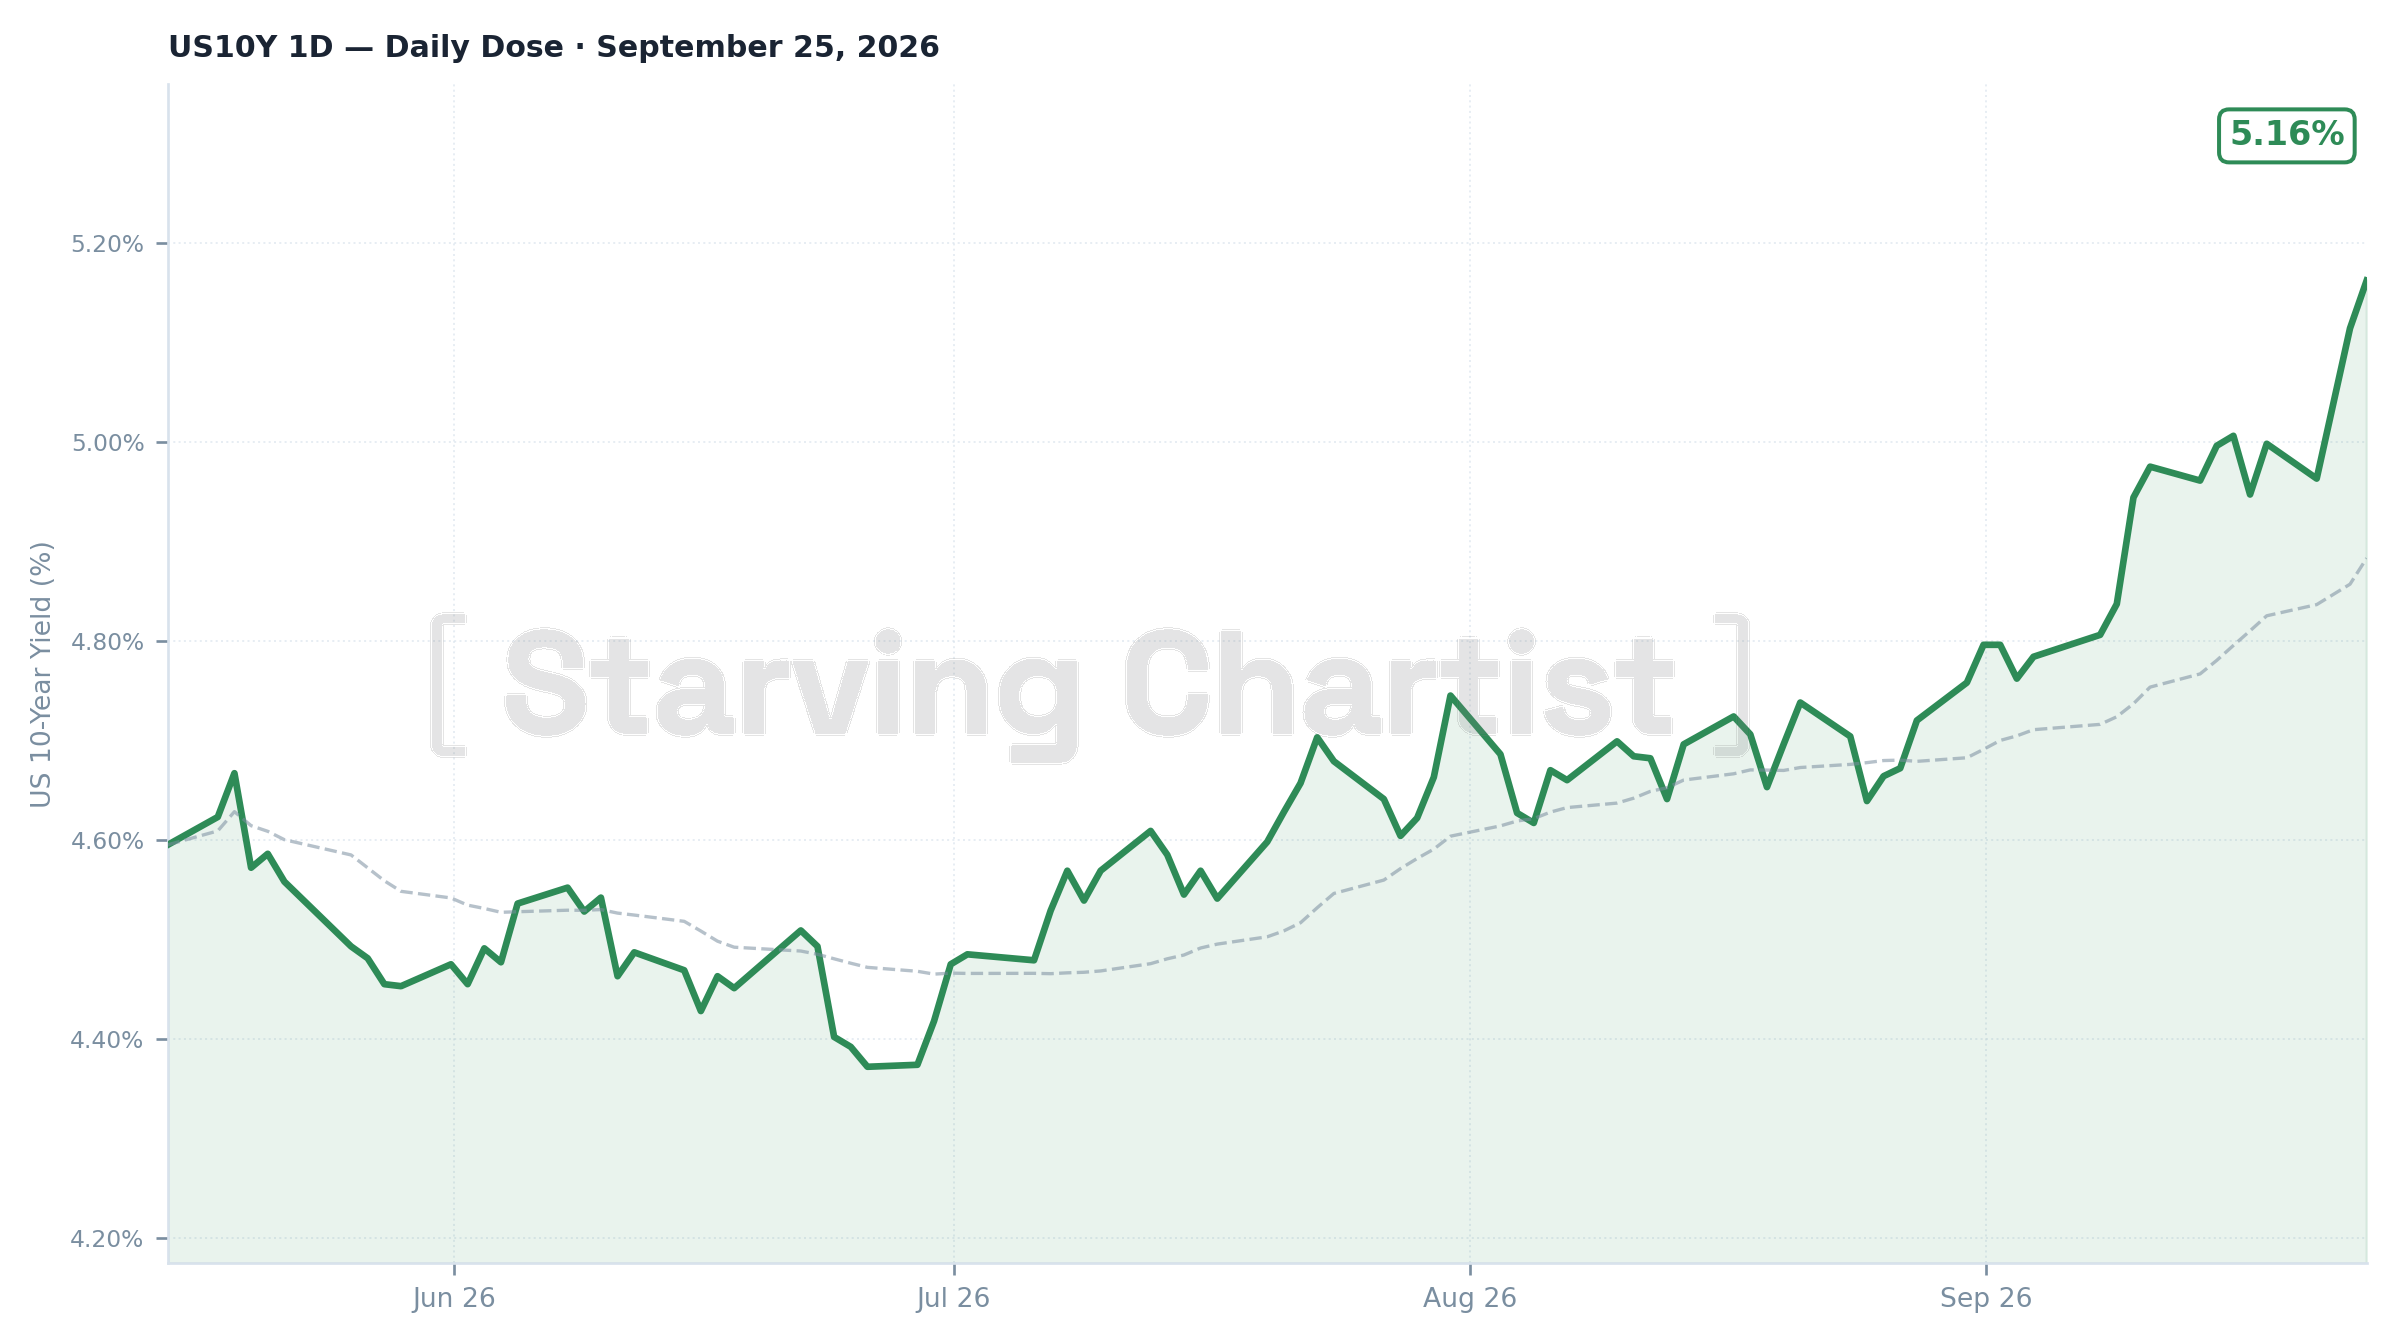The height and width of the screenshot is (1344, 2400).
Task: Click the 4.80% y-axis tick label
Action: point(107,642)
